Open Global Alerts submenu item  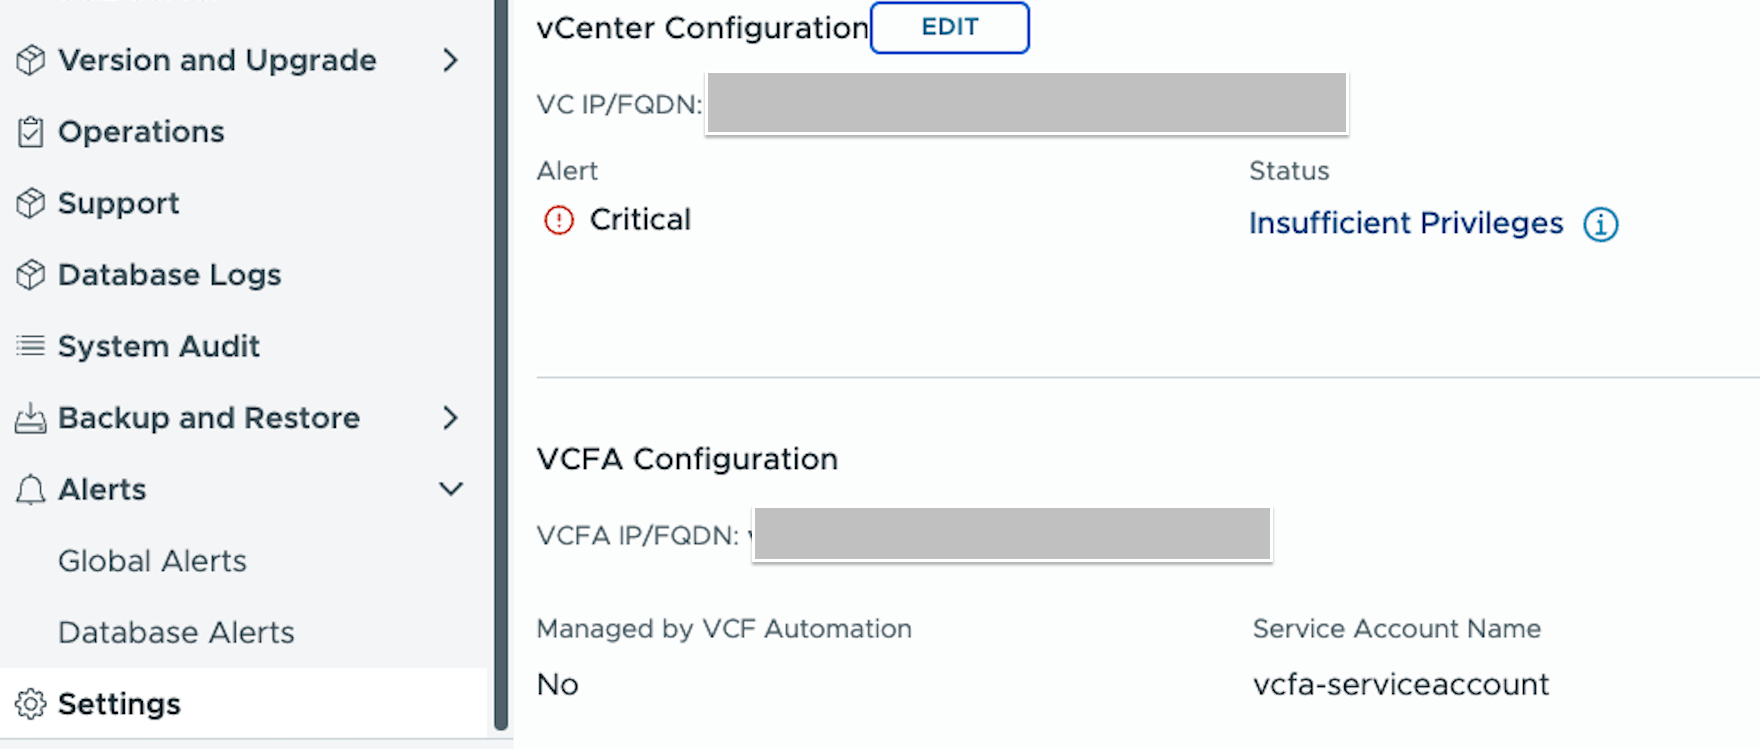[152, 561]
